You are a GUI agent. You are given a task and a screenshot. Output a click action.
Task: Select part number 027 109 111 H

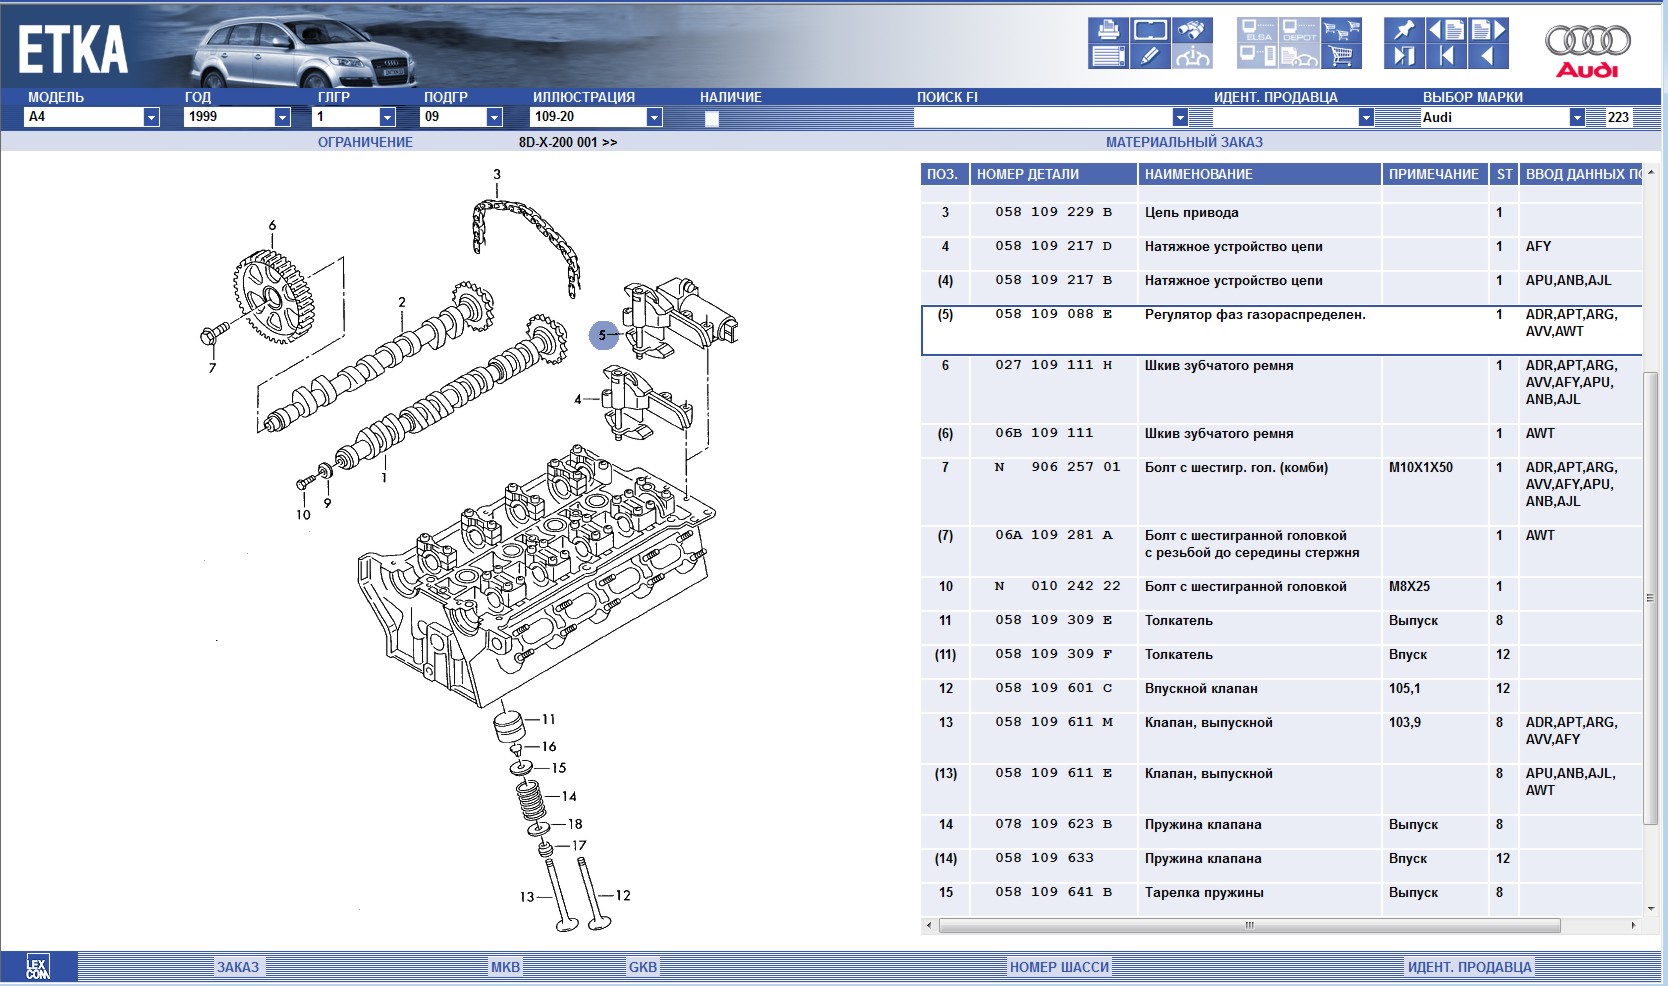pos(1053,365)
